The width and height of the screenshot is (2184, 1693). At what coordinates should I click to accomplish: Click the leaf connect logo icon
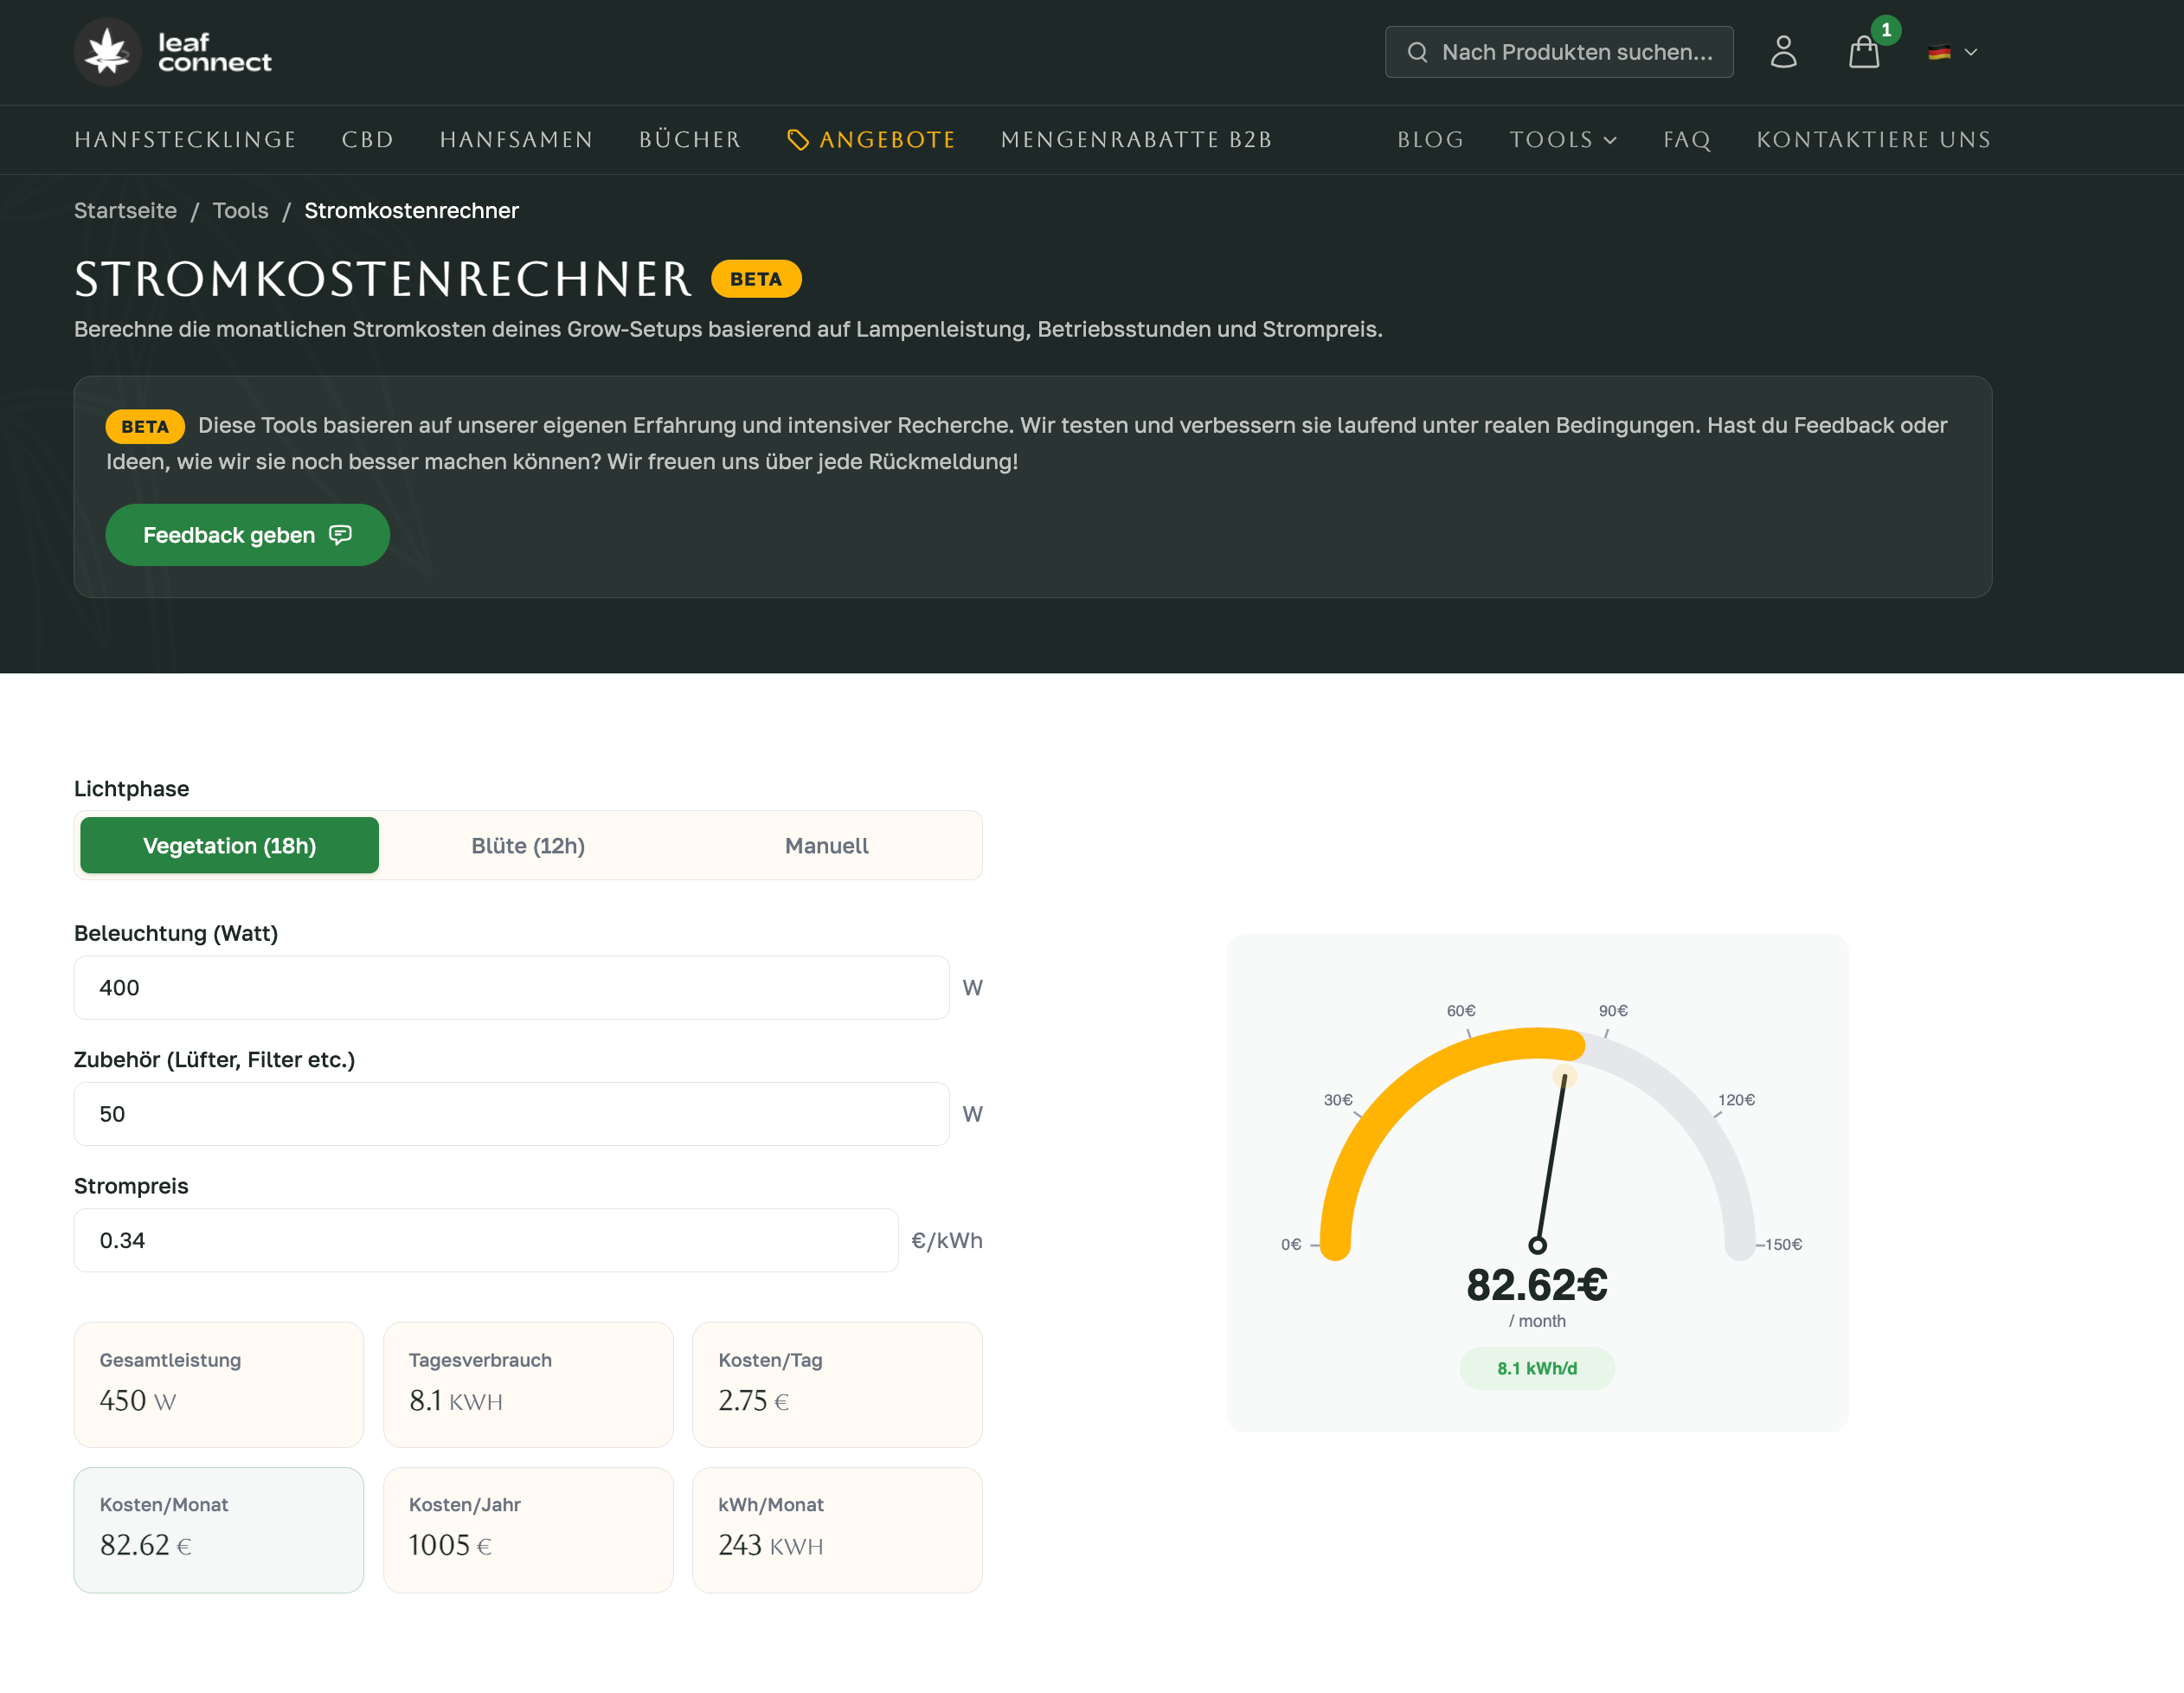point(107,52)
